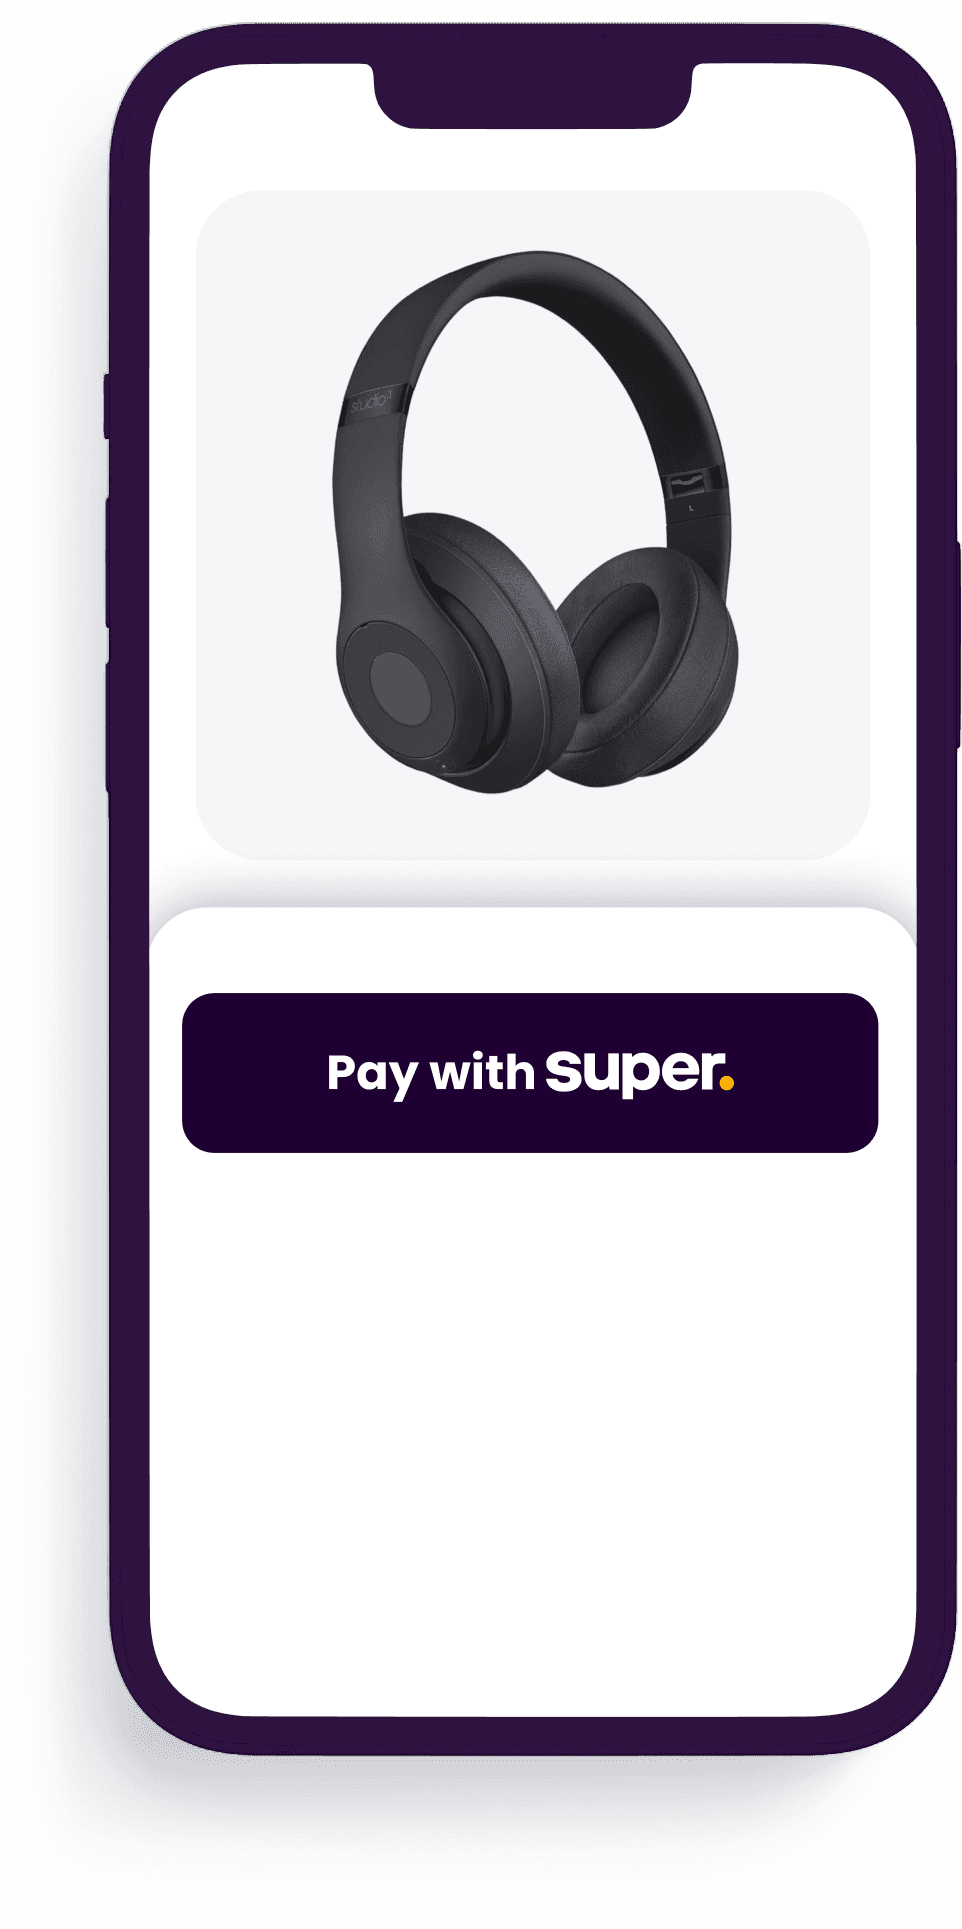
Task: Click the orange dot after Super
Action: (x=726, y=1083)
